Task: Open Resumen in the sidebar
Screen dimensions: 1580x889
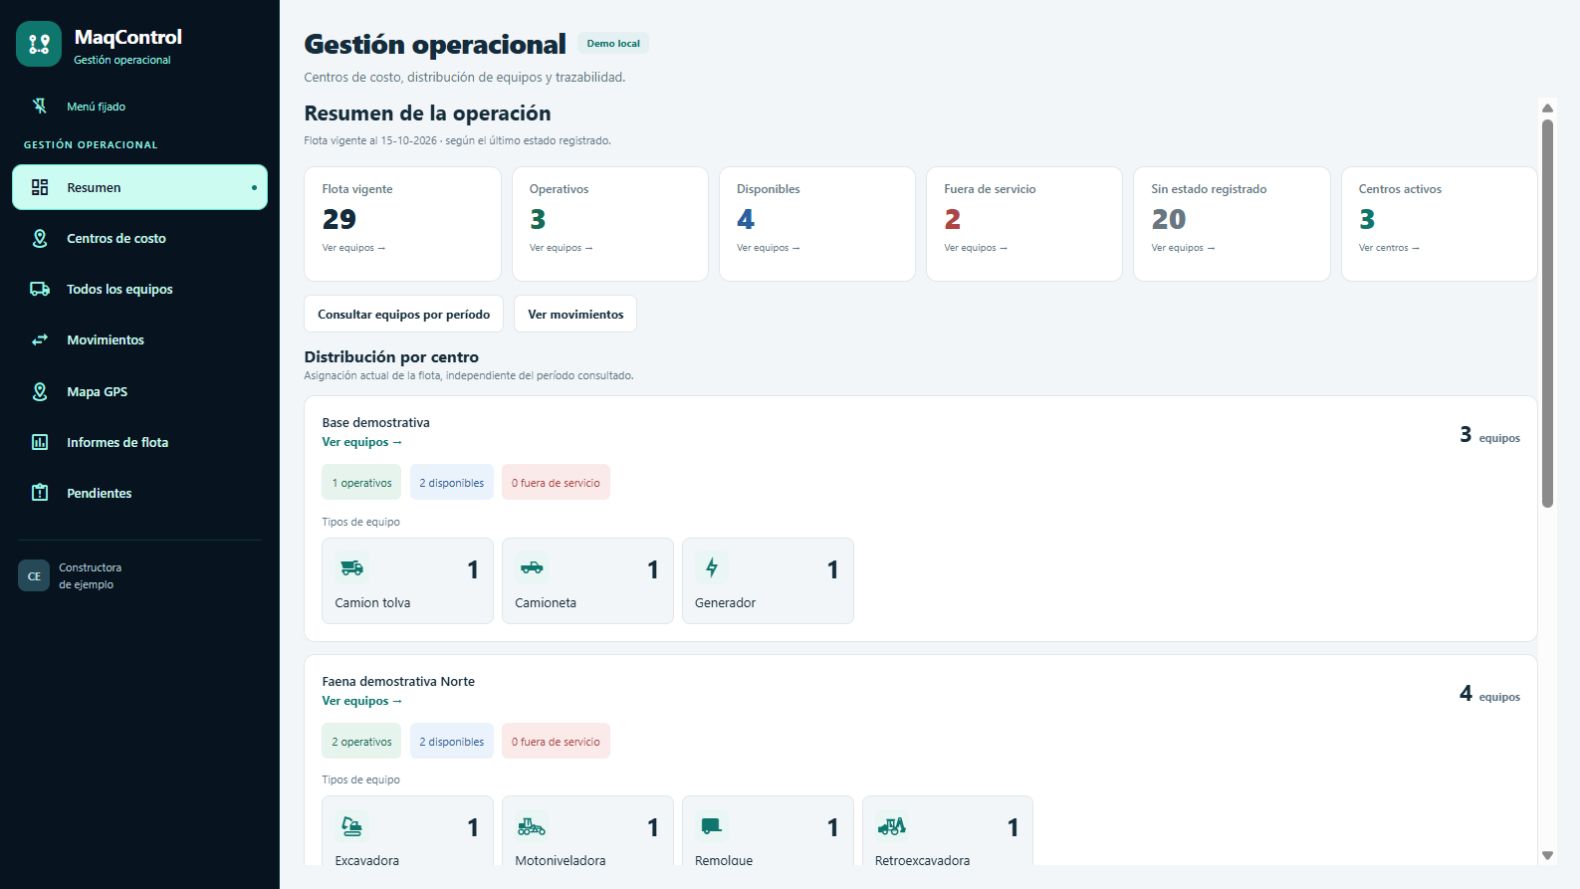Action: pyautogui.click(x=140, y=187)
